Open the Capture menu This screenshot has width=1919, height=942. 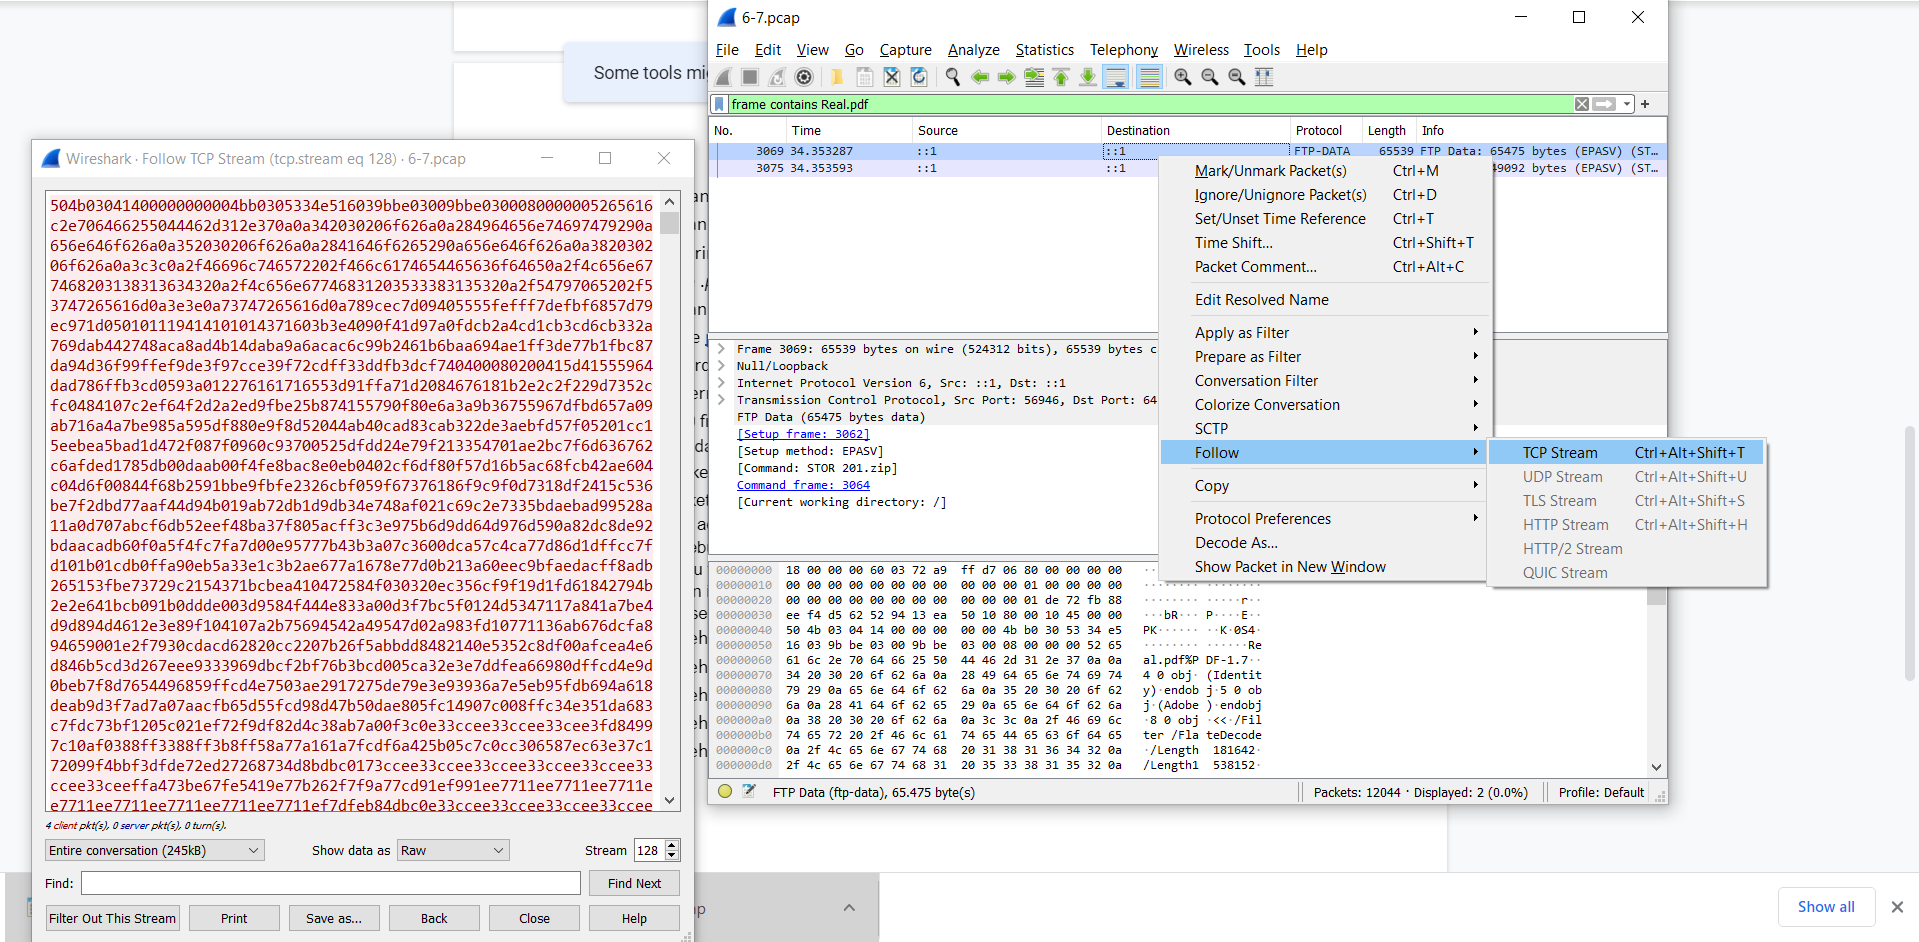[x=905, y=50]
